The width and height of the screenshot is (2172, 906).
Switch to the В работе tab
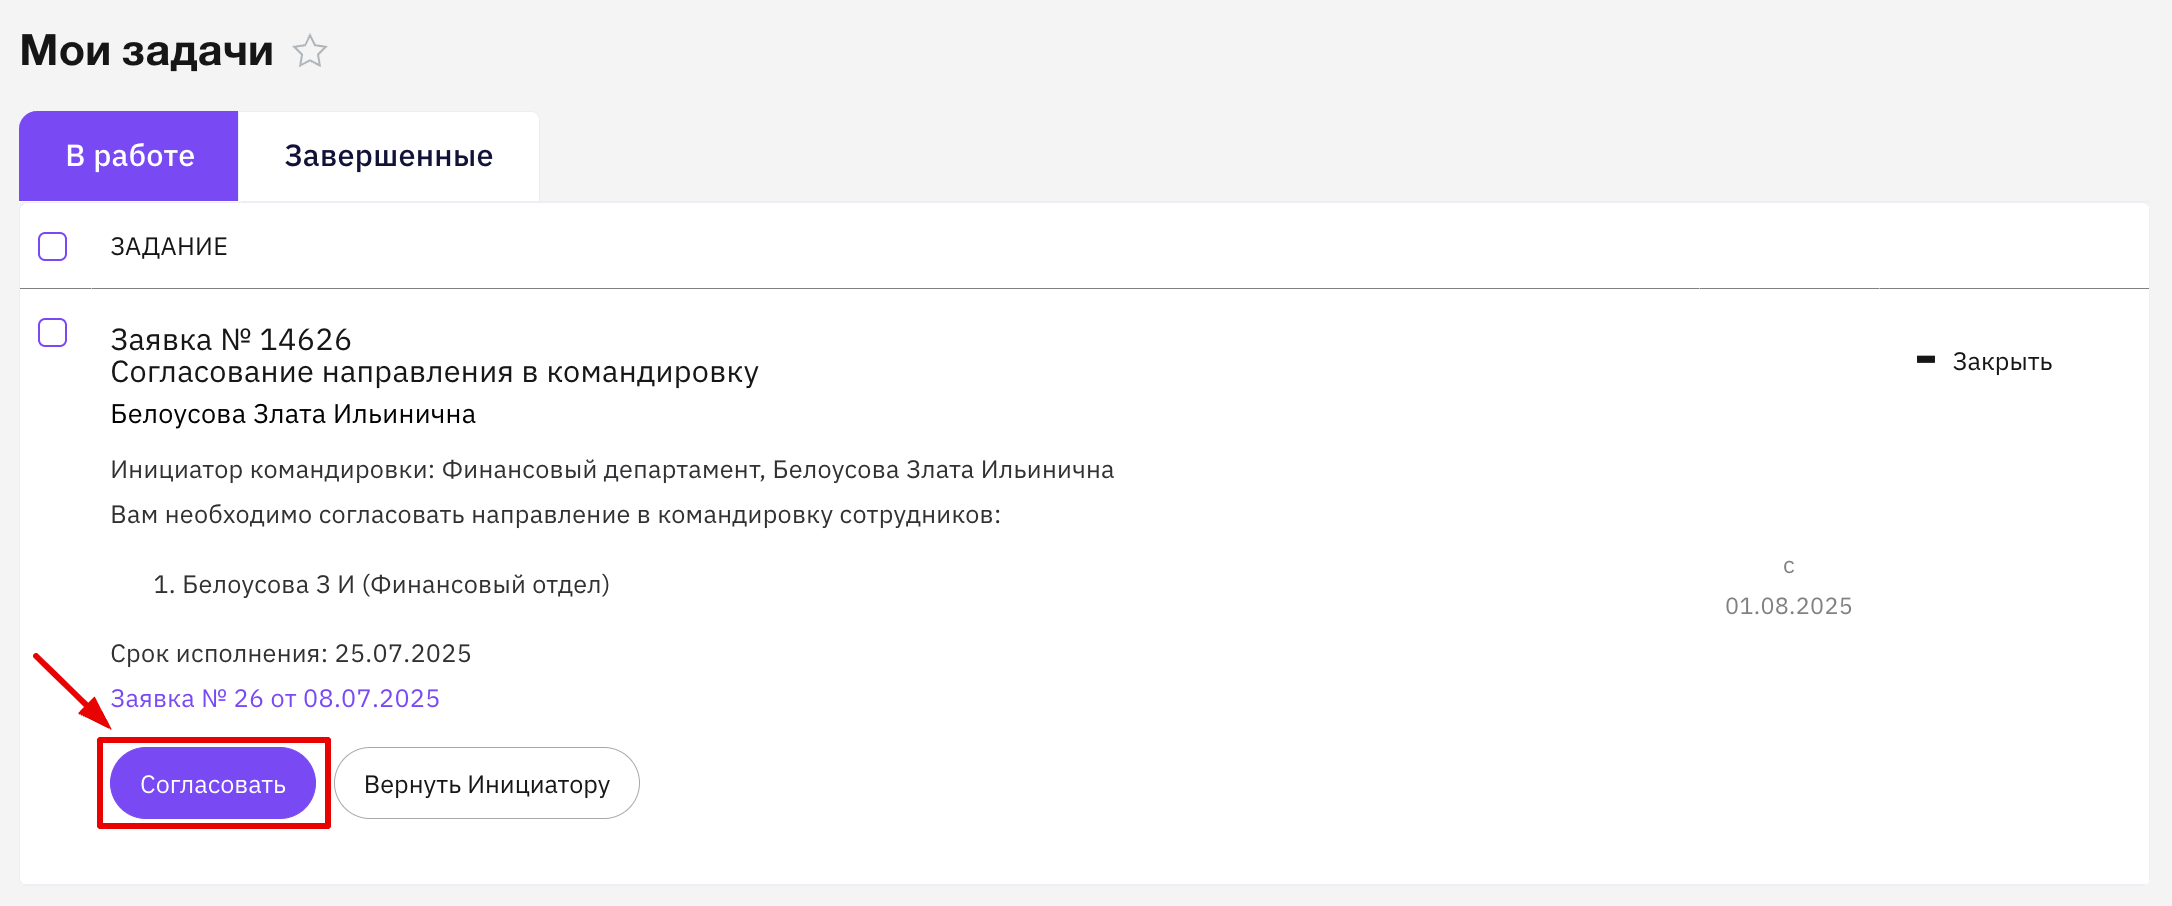[x=129, y=156]
